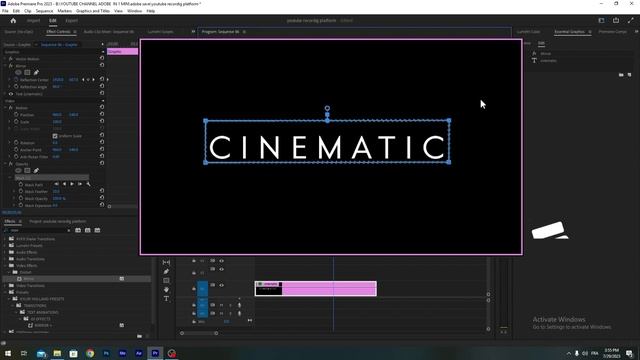
Task: Filter by YUV Effects icon
Action: [97, 230]
